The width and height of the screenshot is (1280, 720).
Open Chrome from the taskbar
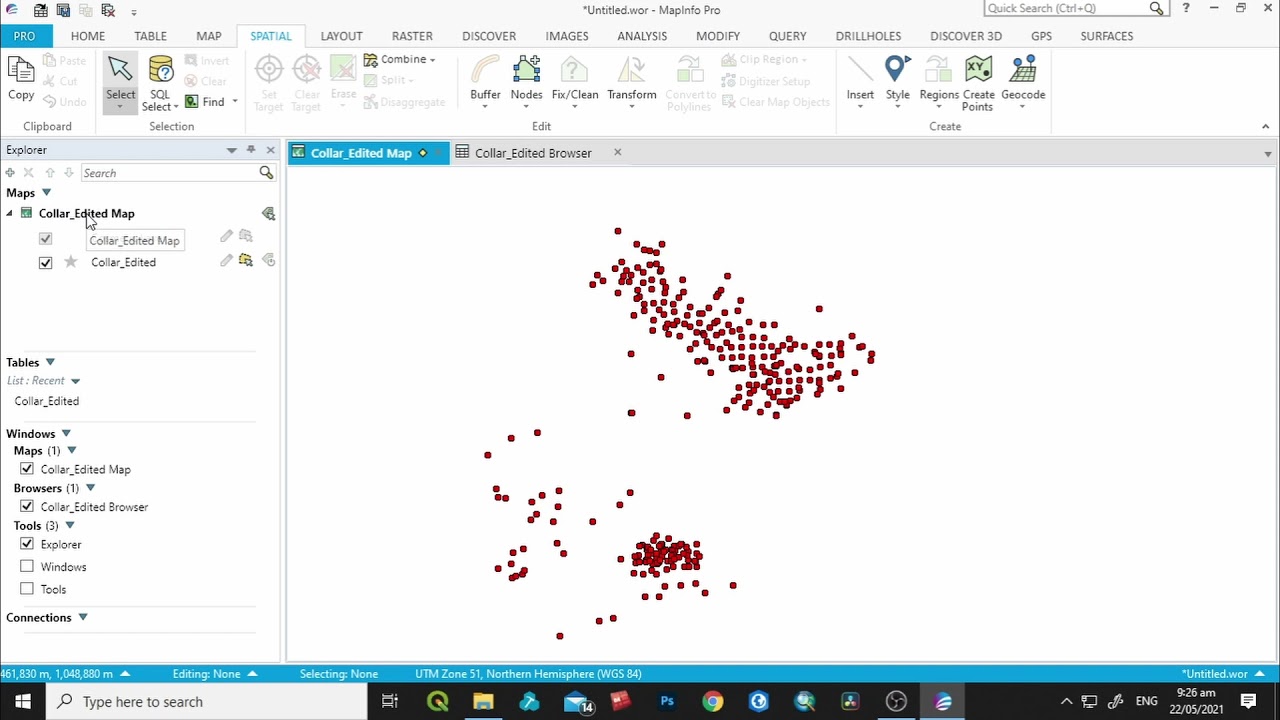point(712,702)
